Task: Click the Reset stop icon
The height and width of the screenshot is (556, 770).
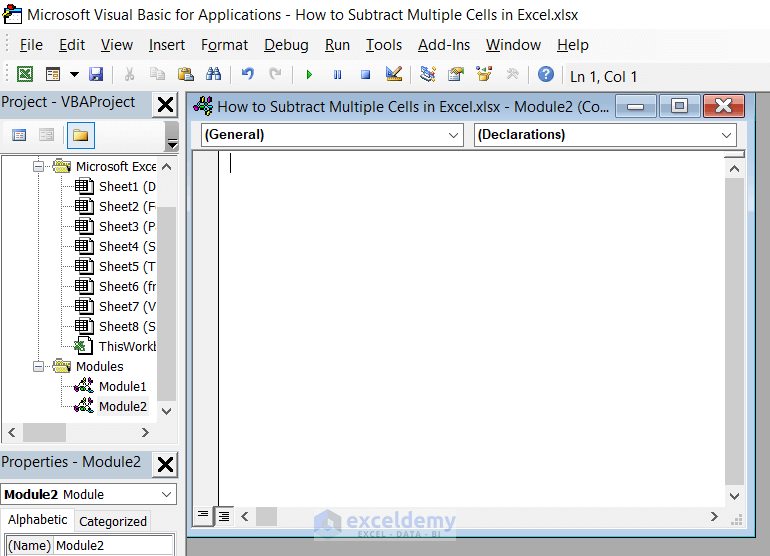Action: [x=365, y=75]
